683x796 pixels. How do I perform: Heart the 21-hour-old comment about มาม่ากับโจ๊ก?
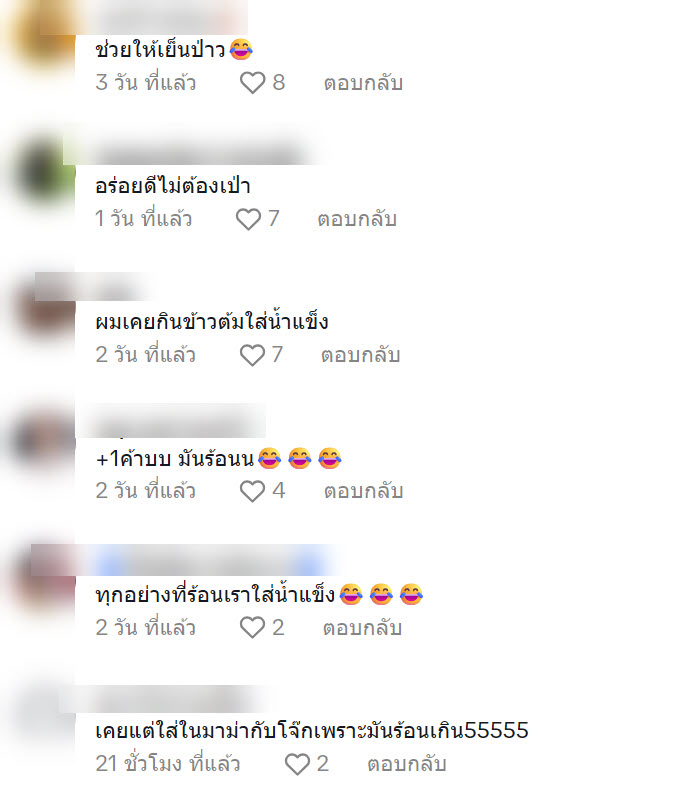point(297,764)
